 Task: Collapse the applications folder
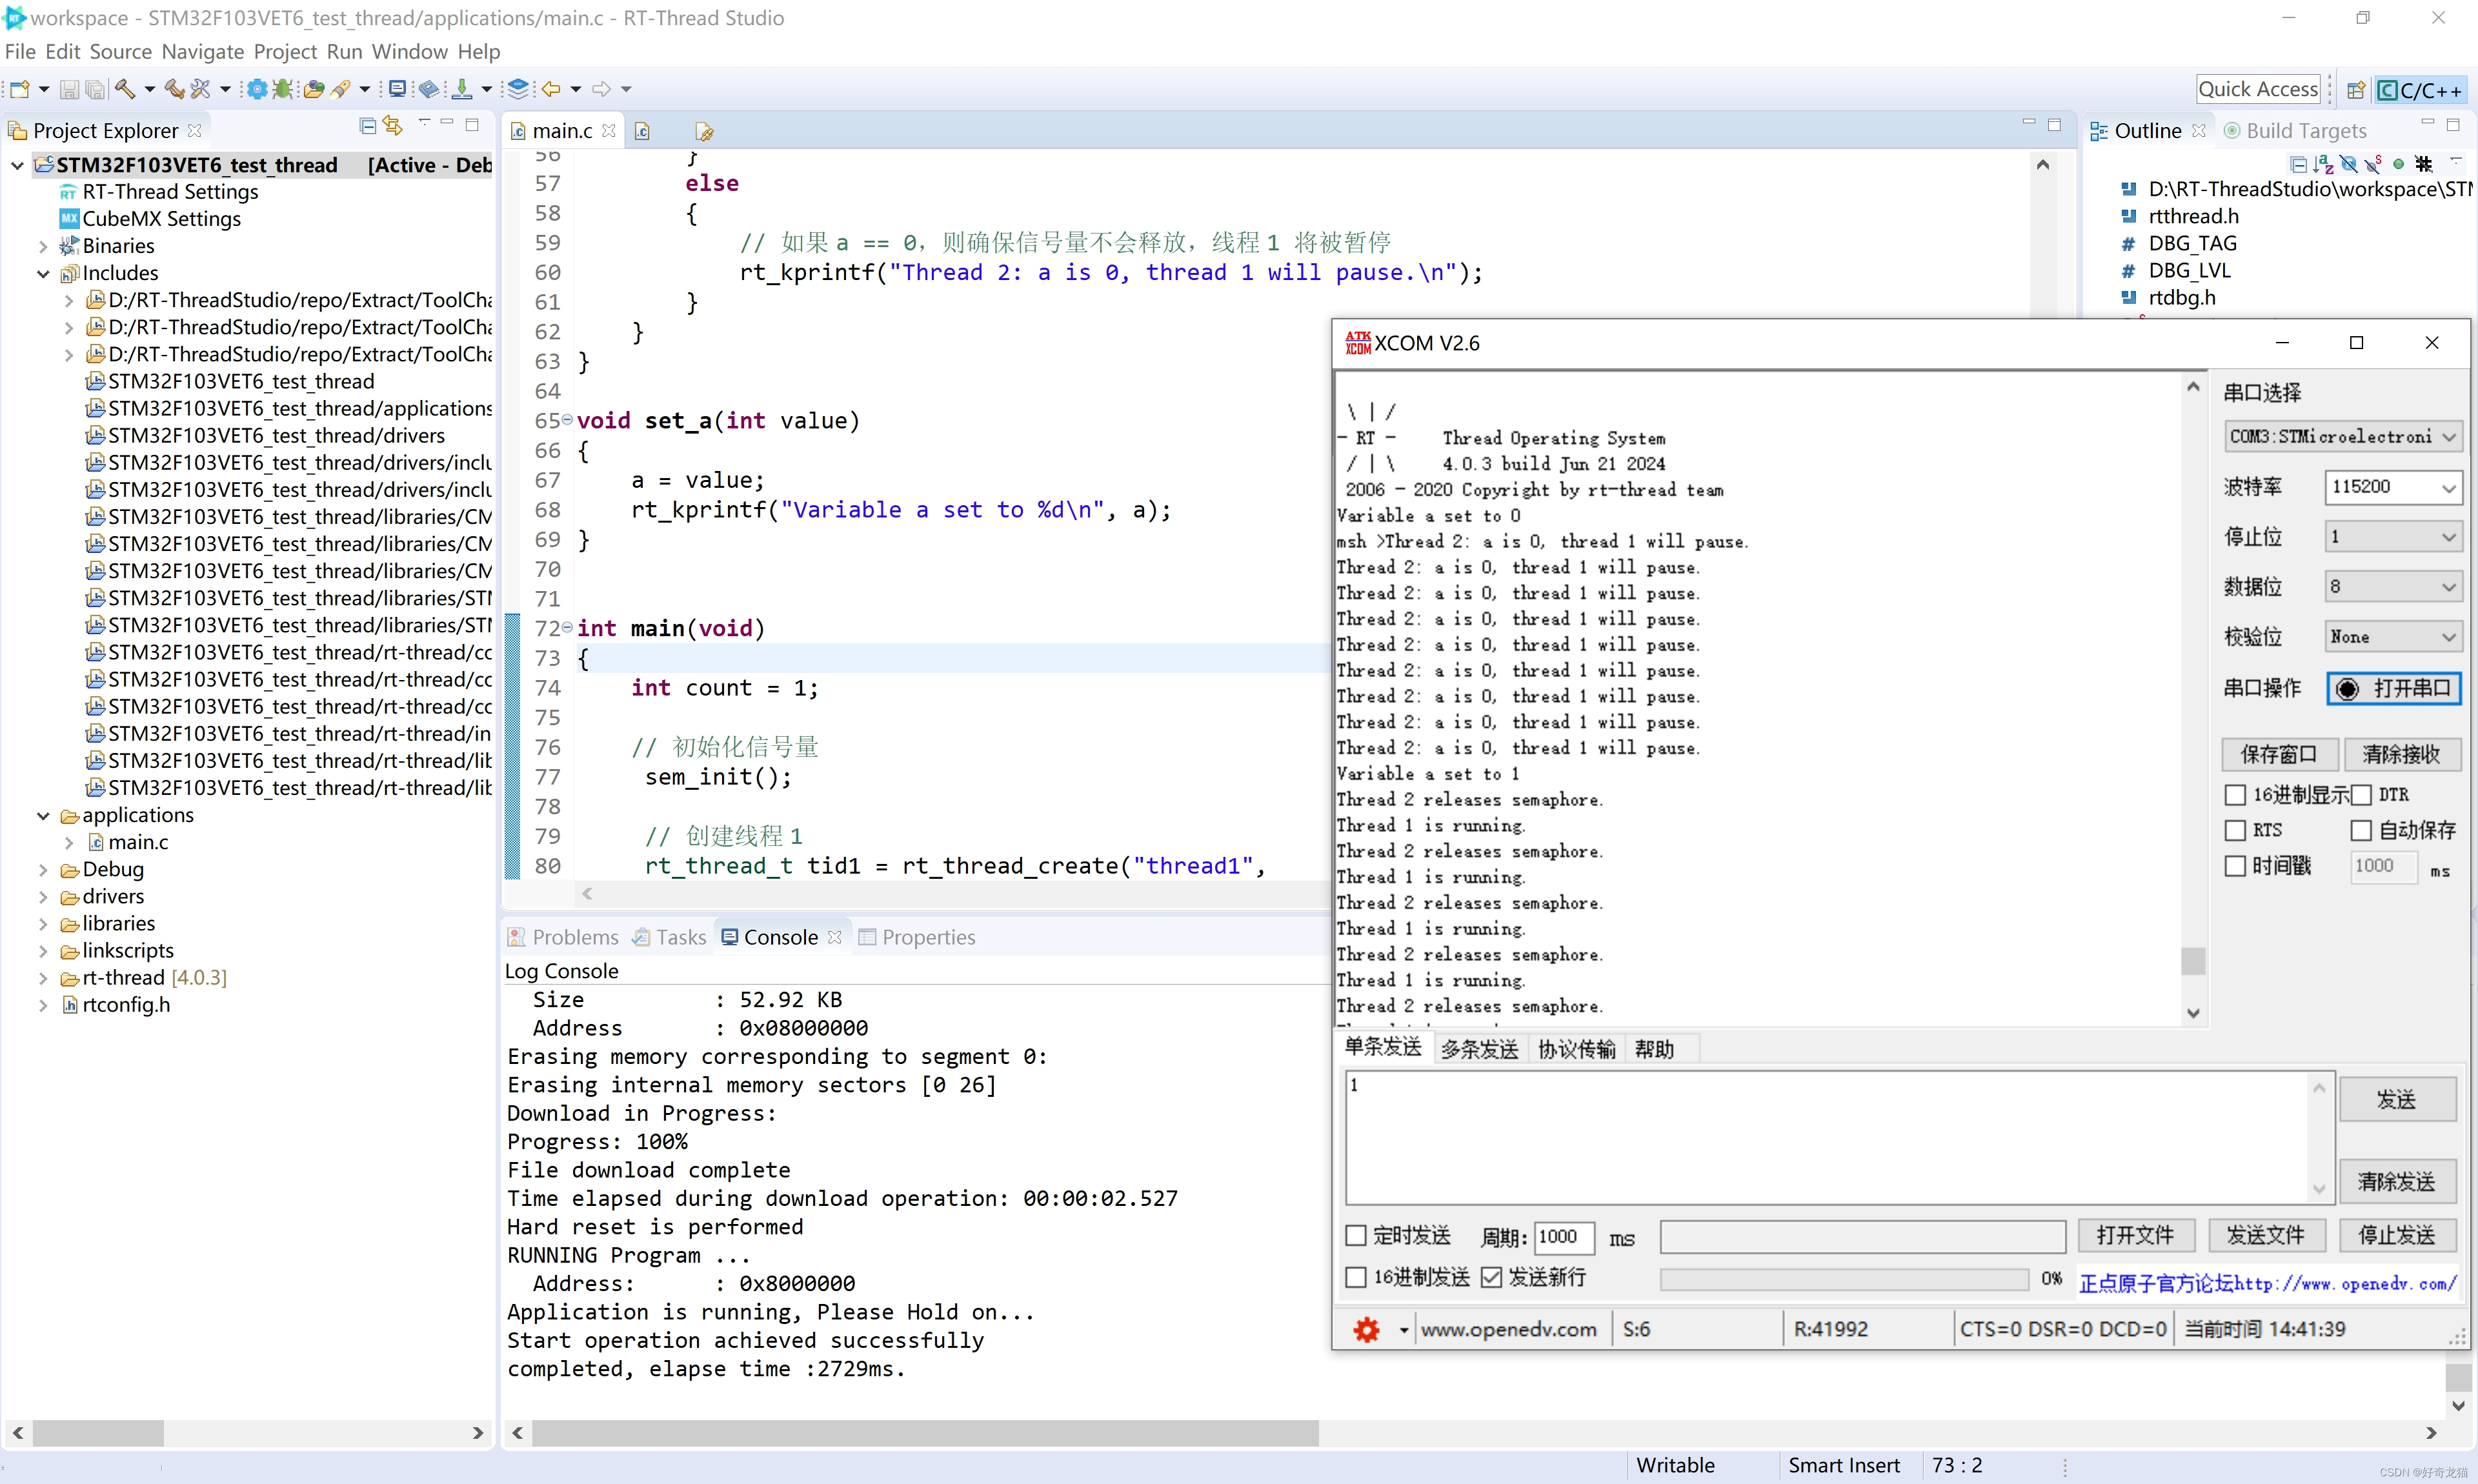43,815
